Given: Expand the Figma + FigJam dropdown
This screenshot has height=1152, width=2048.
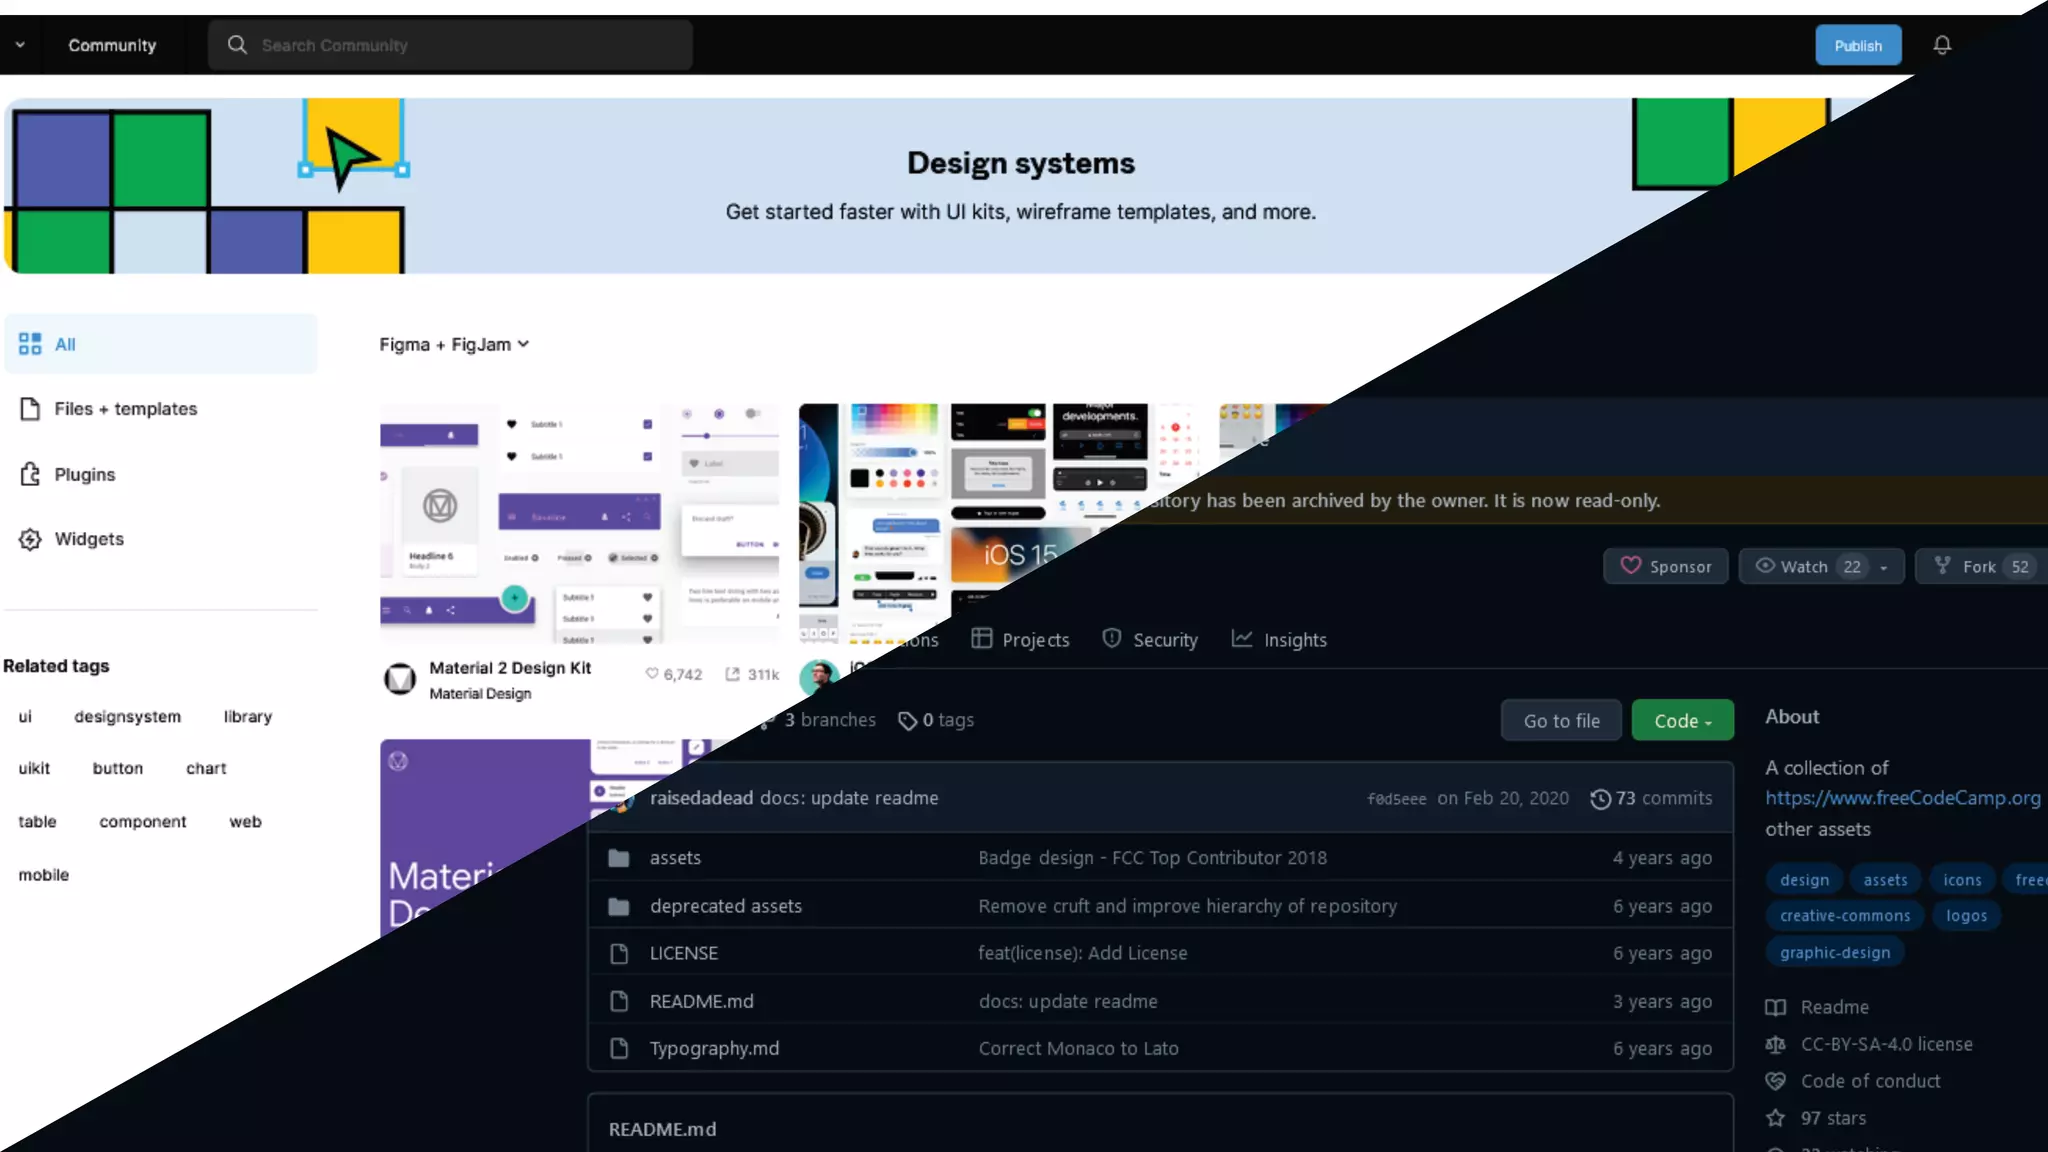Looking at the screenshot, I should pyautogui.click(x=454, y=344).
